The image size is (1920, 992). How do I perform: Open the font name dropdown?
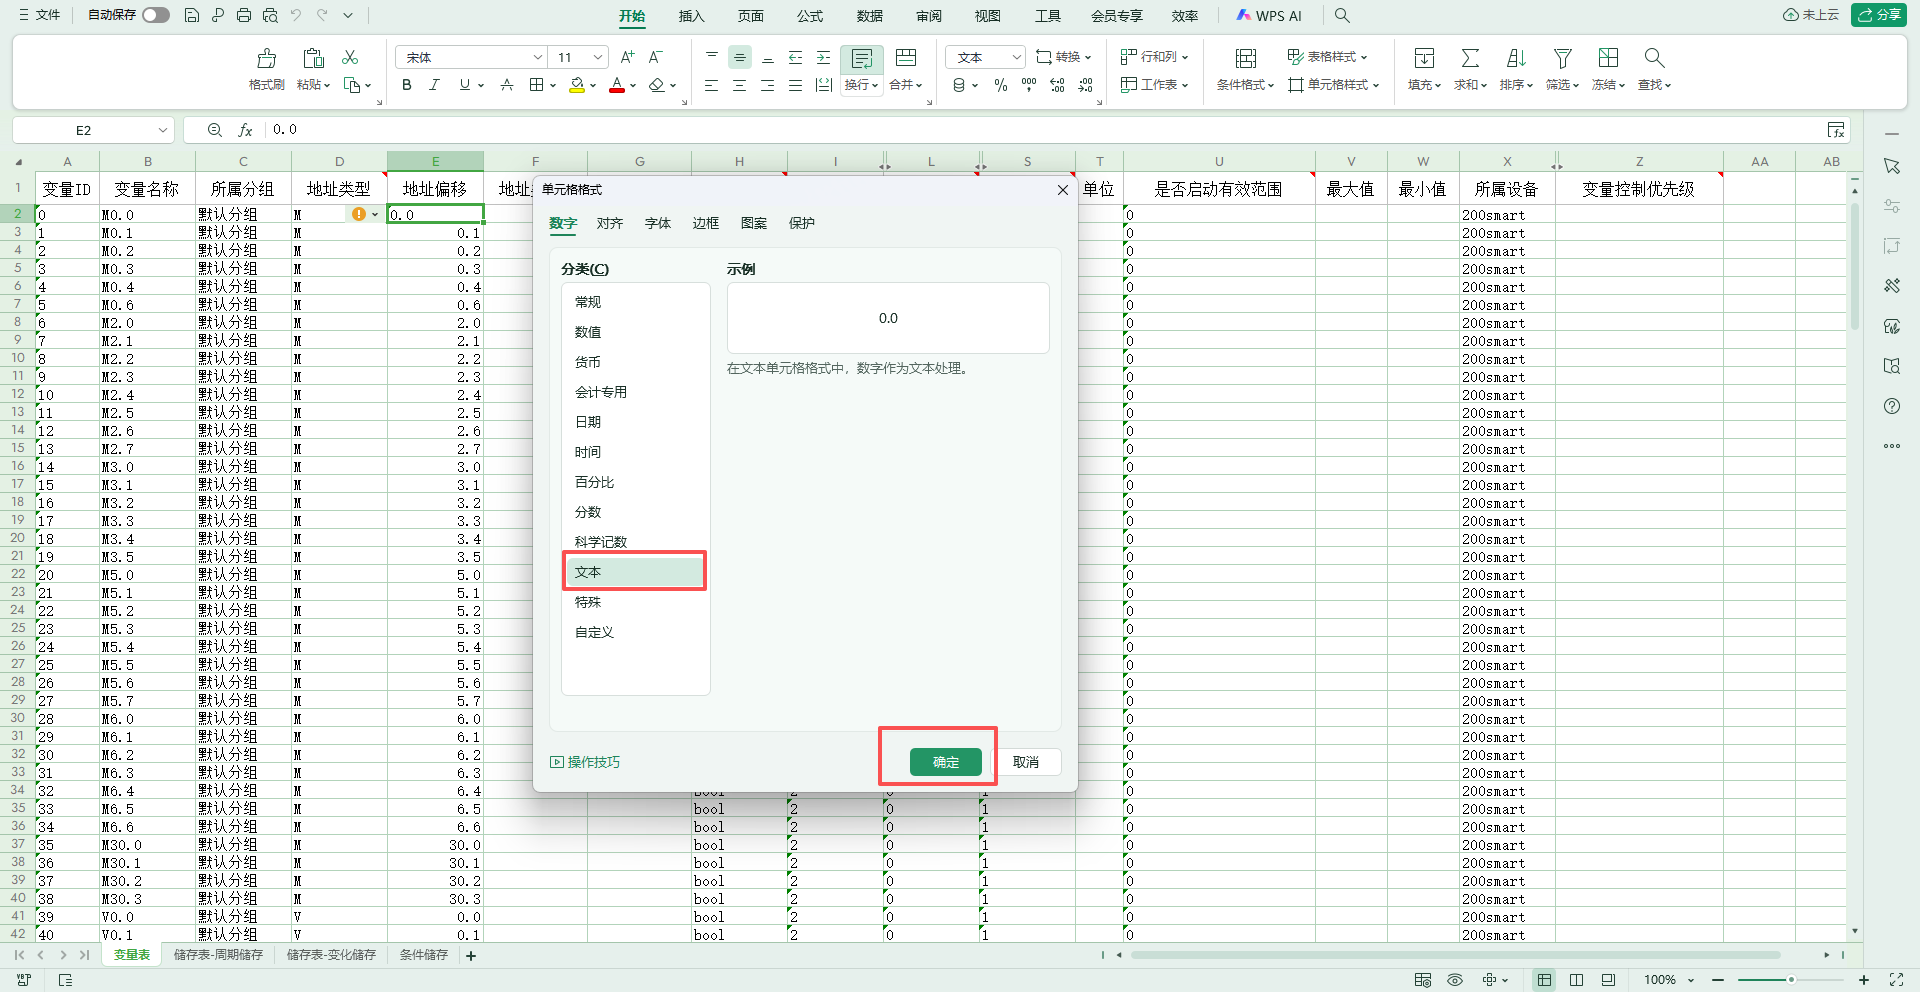point(537,57)
